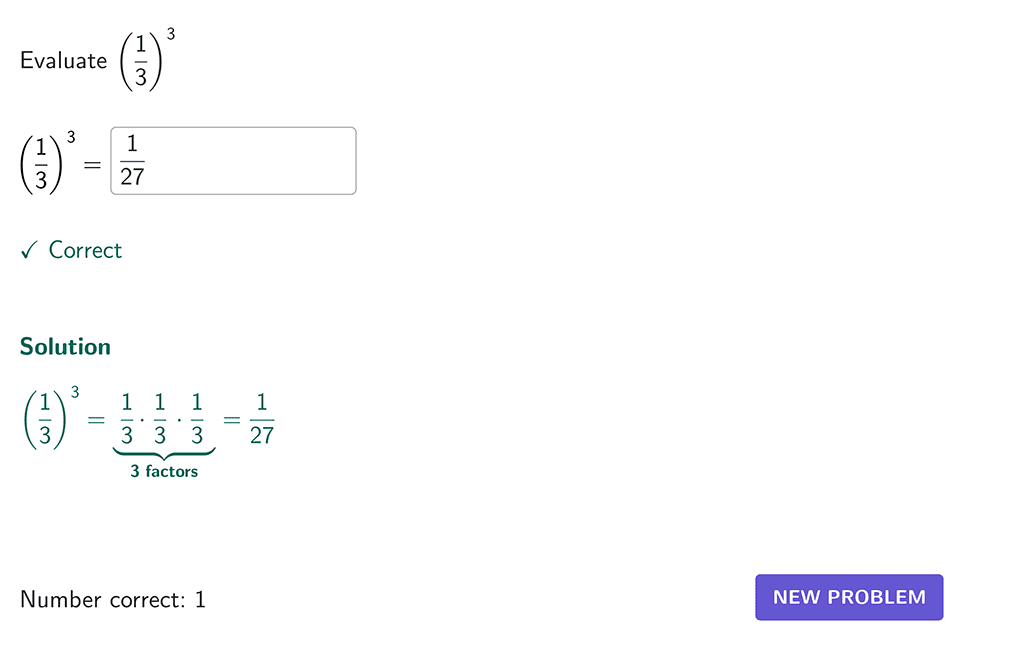Click the 3 factors label
The height and width of the screenshot is (645, 1032).
pos(164,471)
